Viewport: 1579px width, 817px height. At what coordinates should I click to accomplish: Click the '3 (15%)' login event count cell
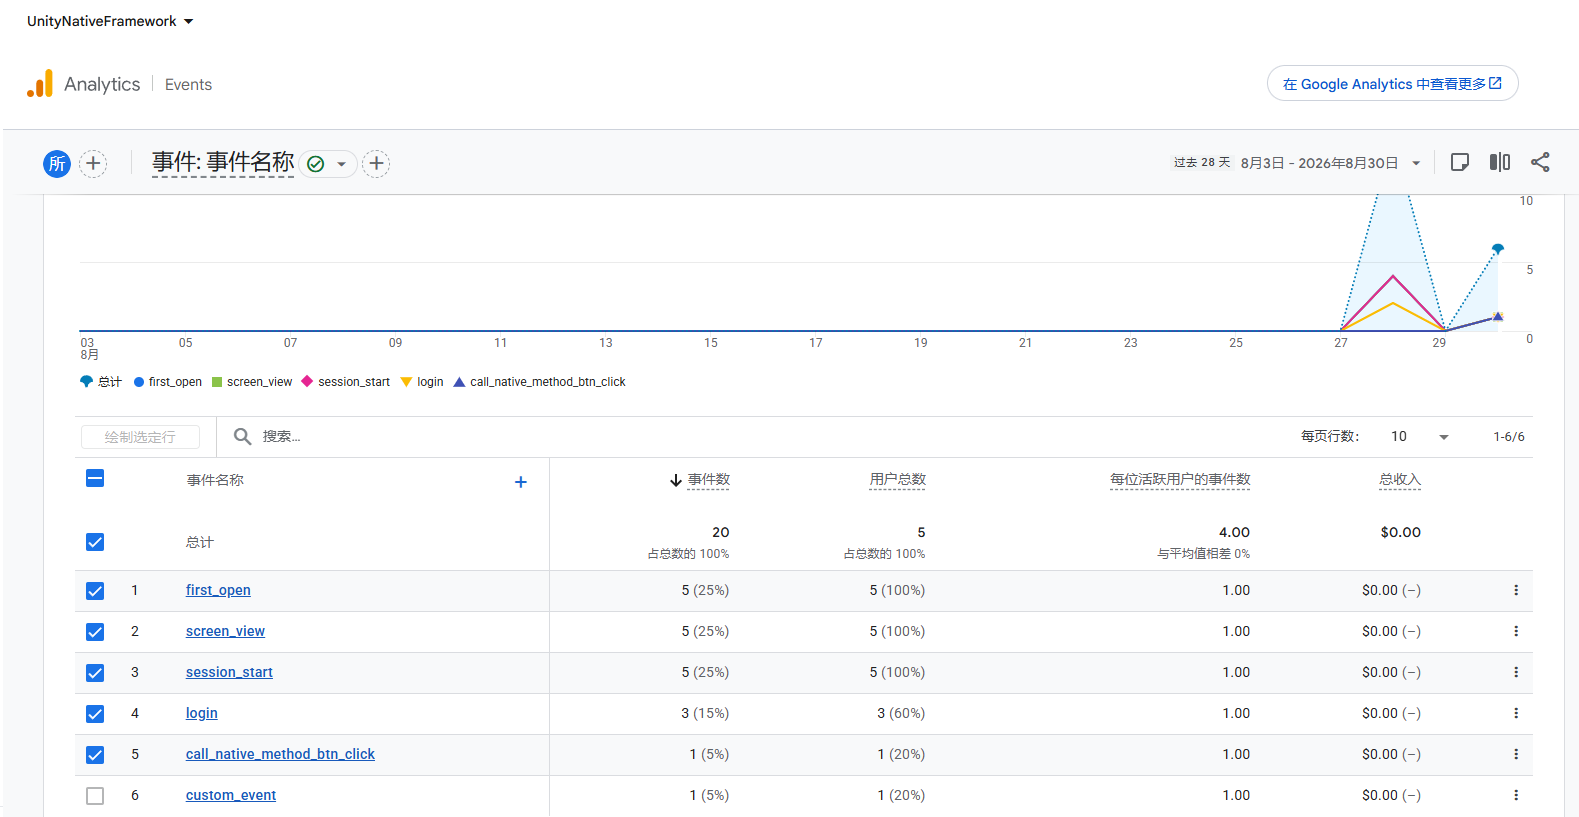(x=705, y=713)
